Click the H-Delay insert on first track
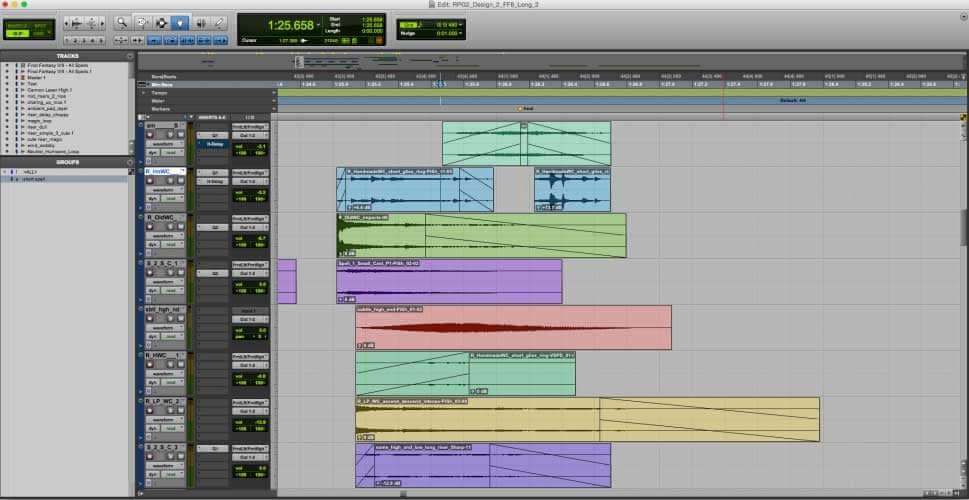This screenshot has height=500, width=969. [214, 144]
